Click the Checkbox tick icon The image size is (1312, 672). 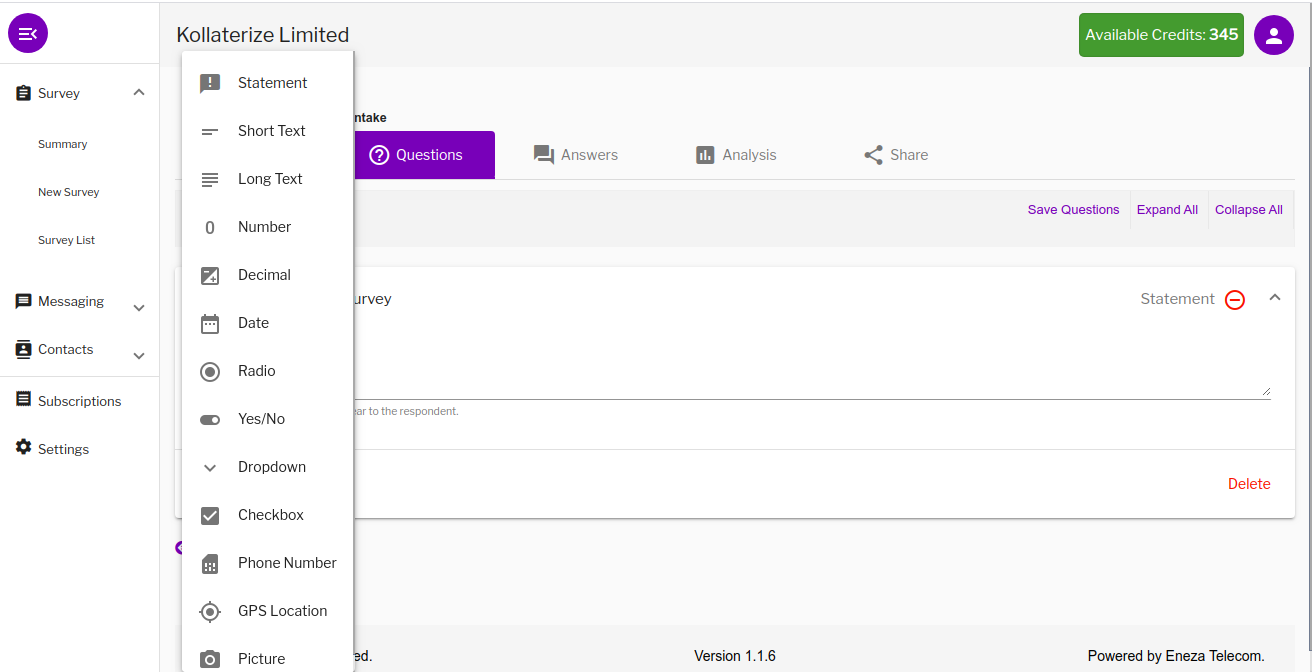click(210, 515)
